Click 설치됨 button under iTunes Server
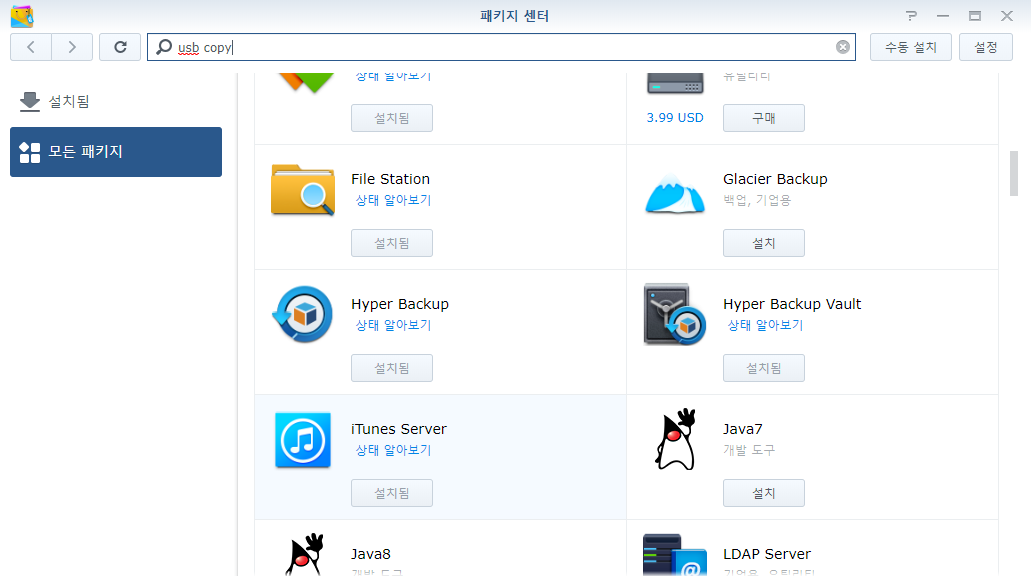 (x=392, y=492)
